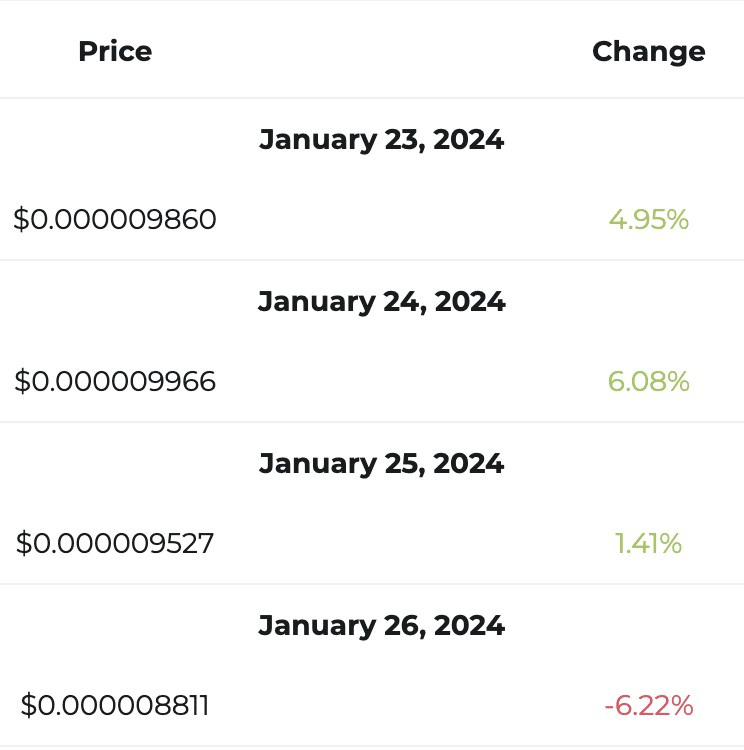Click the 6.08% change value

tap(648, 382)
